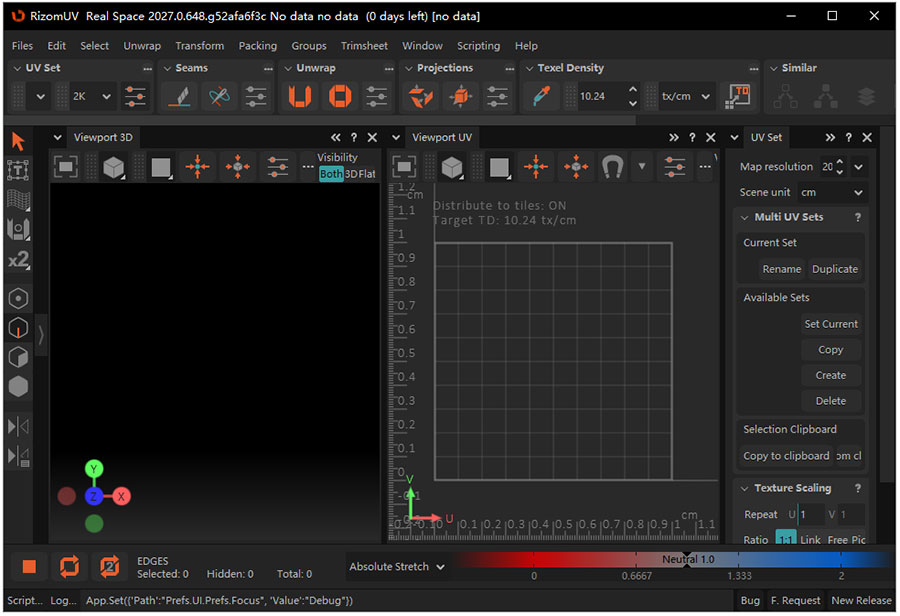The width and height of the screenshot is (900, 616).
Task: Switch to the Viewport UV tab
Action: click(442, 138)
